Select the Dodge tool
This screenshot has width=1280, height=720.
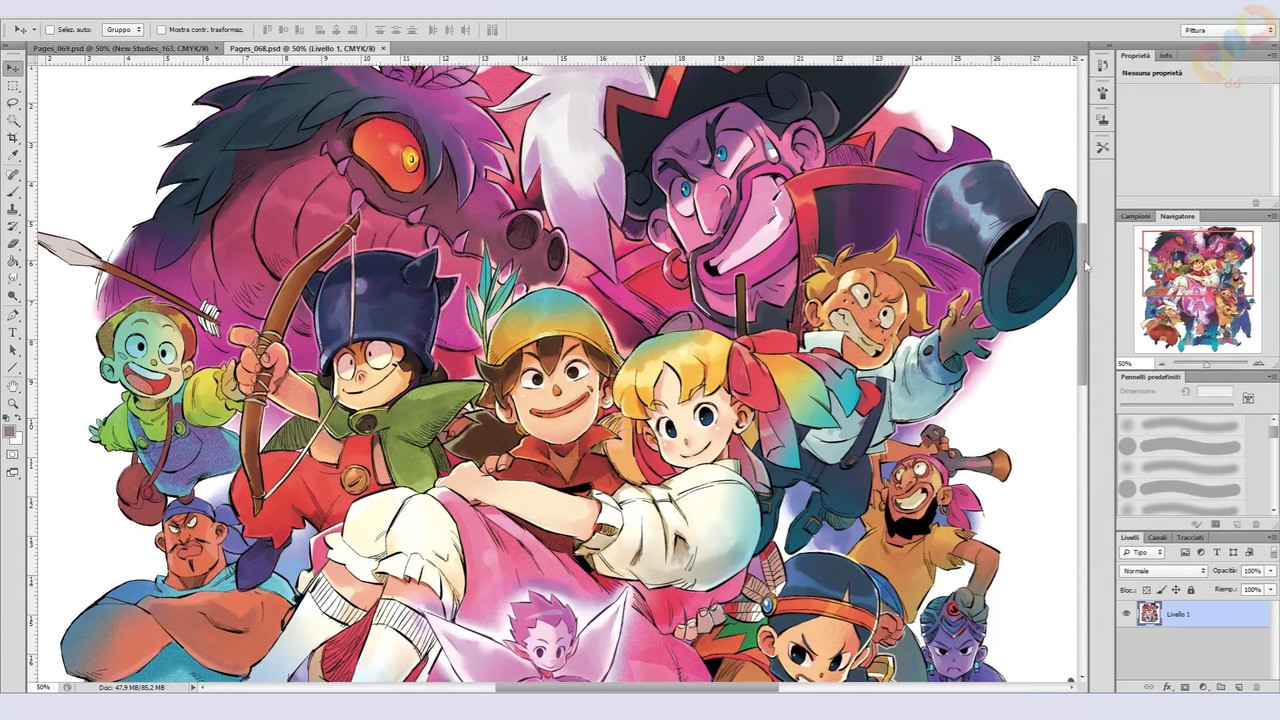coord(12,296)
